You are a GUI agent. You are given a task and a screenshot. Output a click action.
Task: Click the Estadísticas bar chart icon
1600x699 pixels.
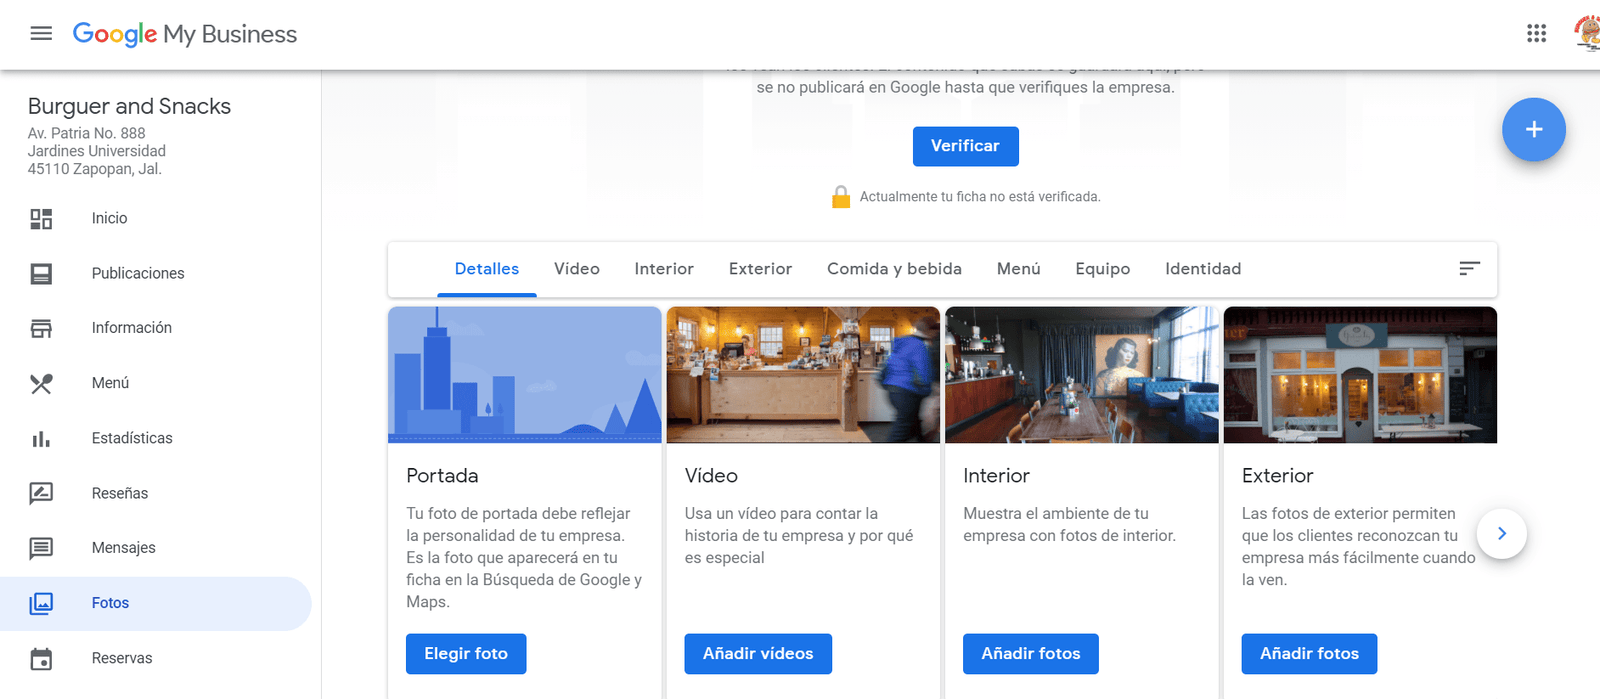tap(41, 439)
